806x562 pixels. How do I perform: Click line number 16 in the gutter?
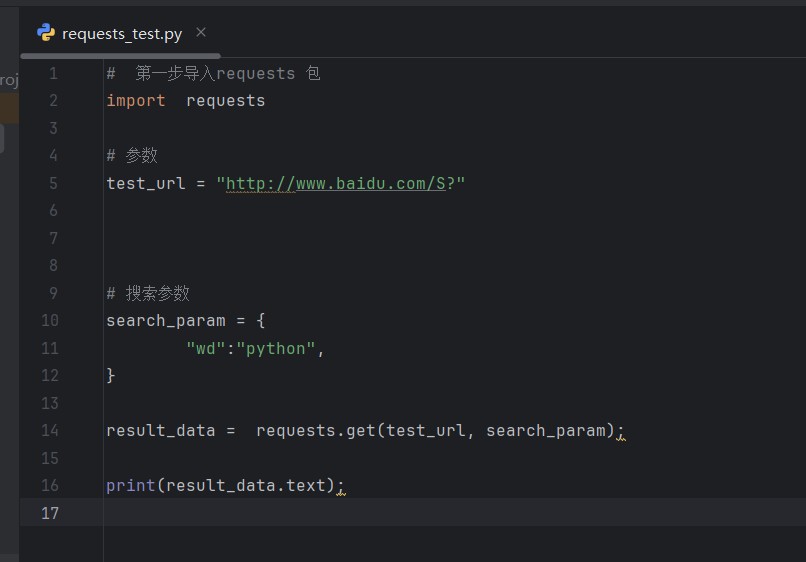[x=50, y=485]
